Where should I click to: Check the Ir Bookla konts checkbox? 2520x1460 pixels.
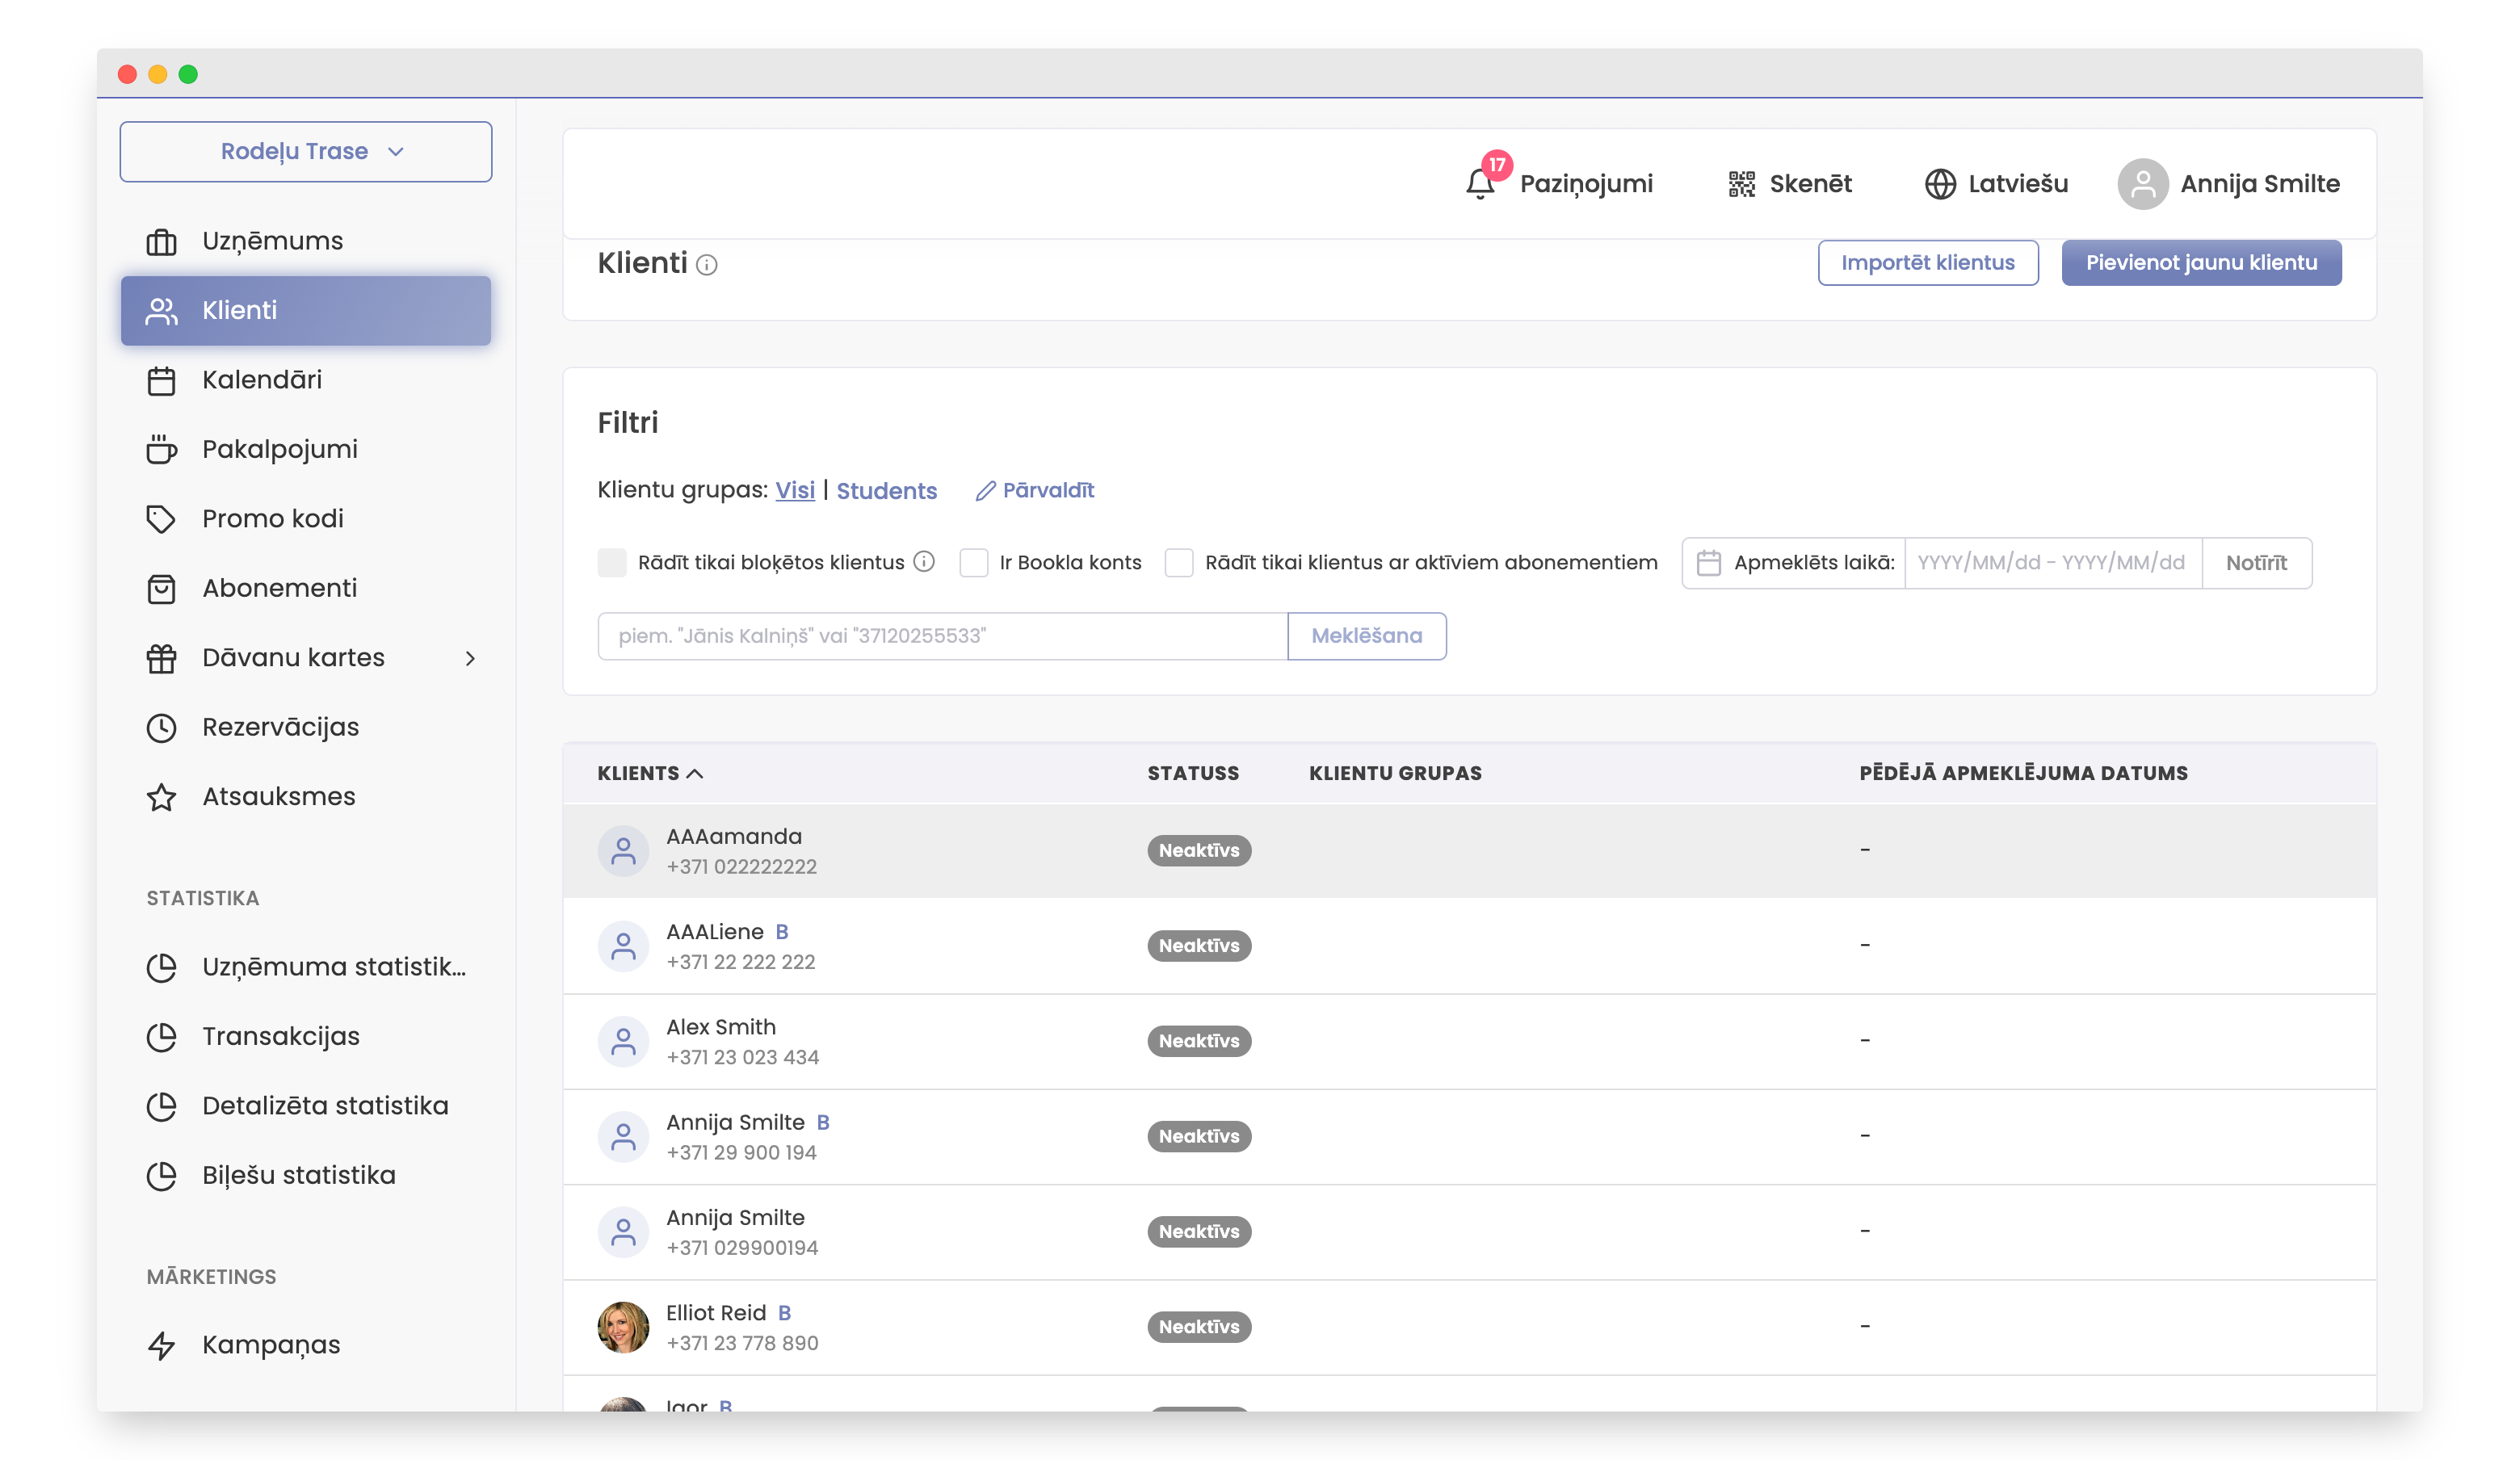pos(974,563)
